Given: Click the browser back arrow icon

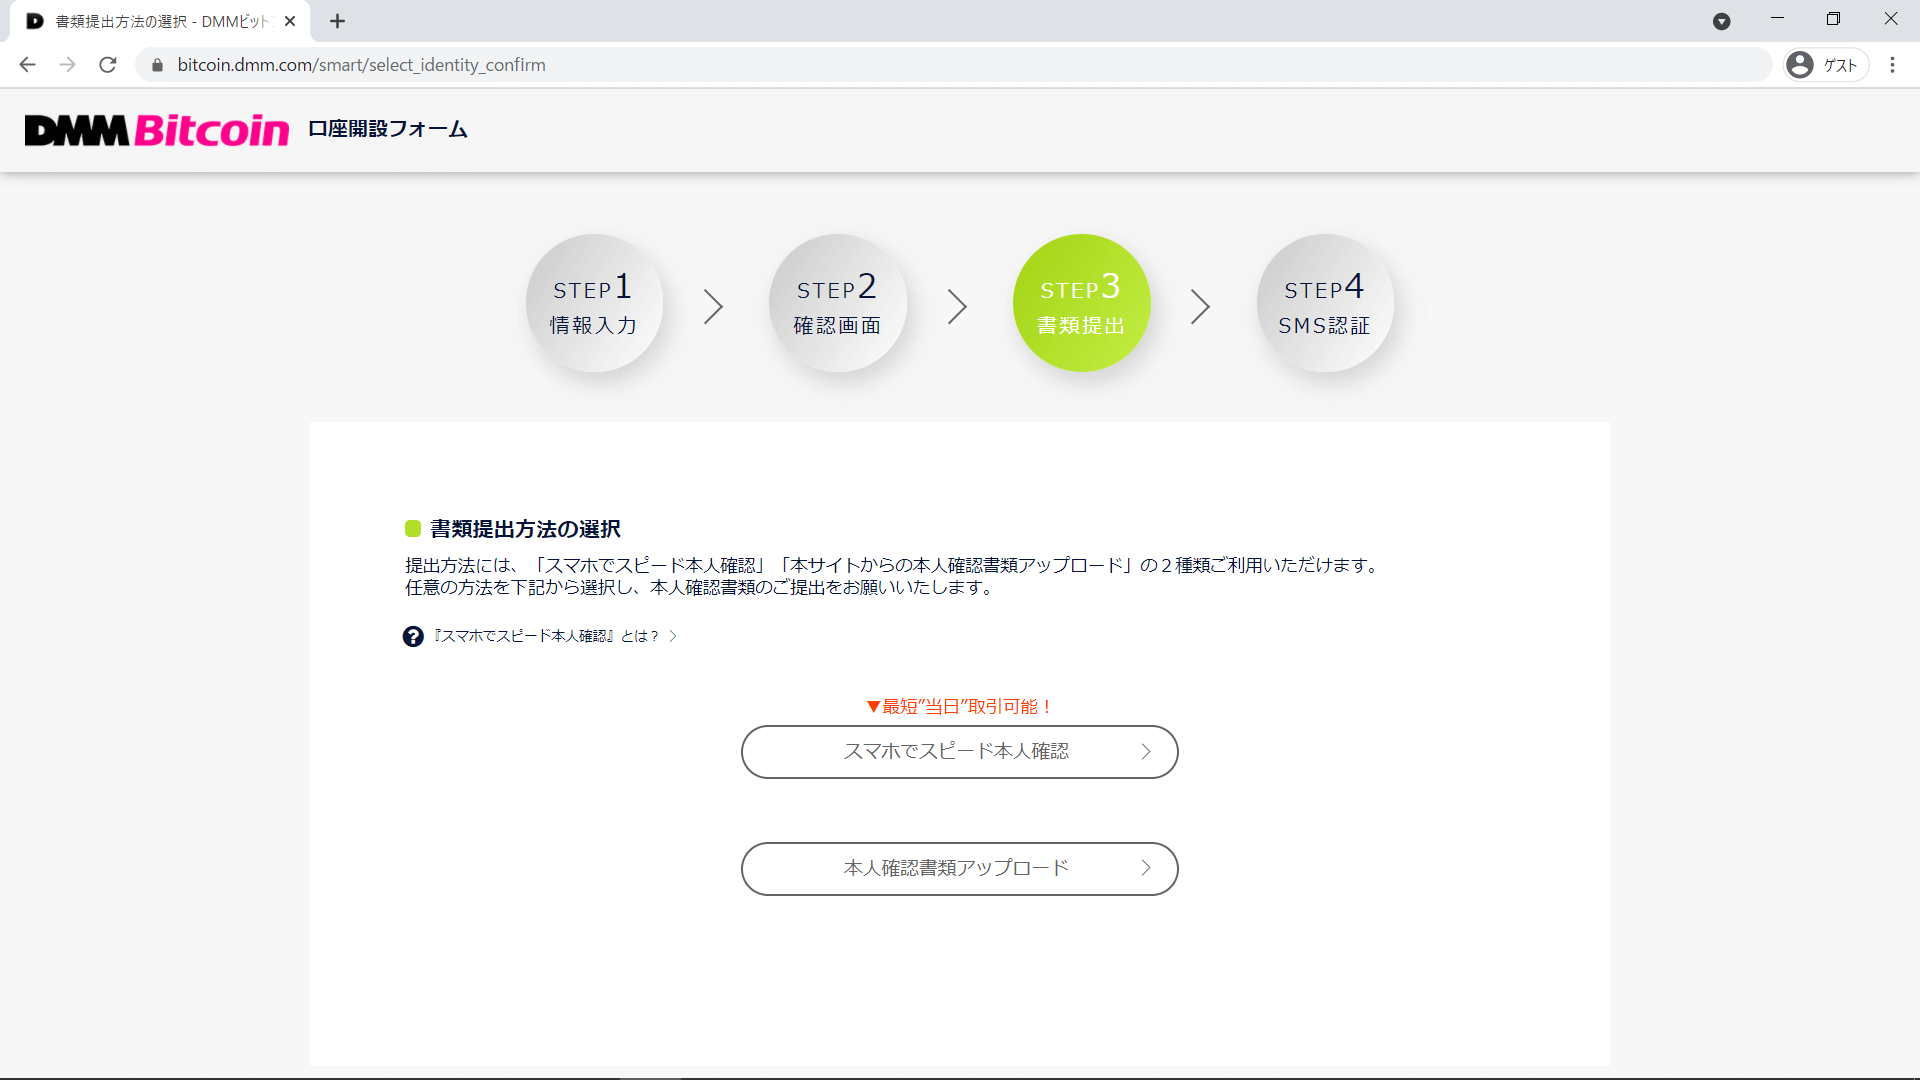Looking at the screenshot, I should pos(27,65).
